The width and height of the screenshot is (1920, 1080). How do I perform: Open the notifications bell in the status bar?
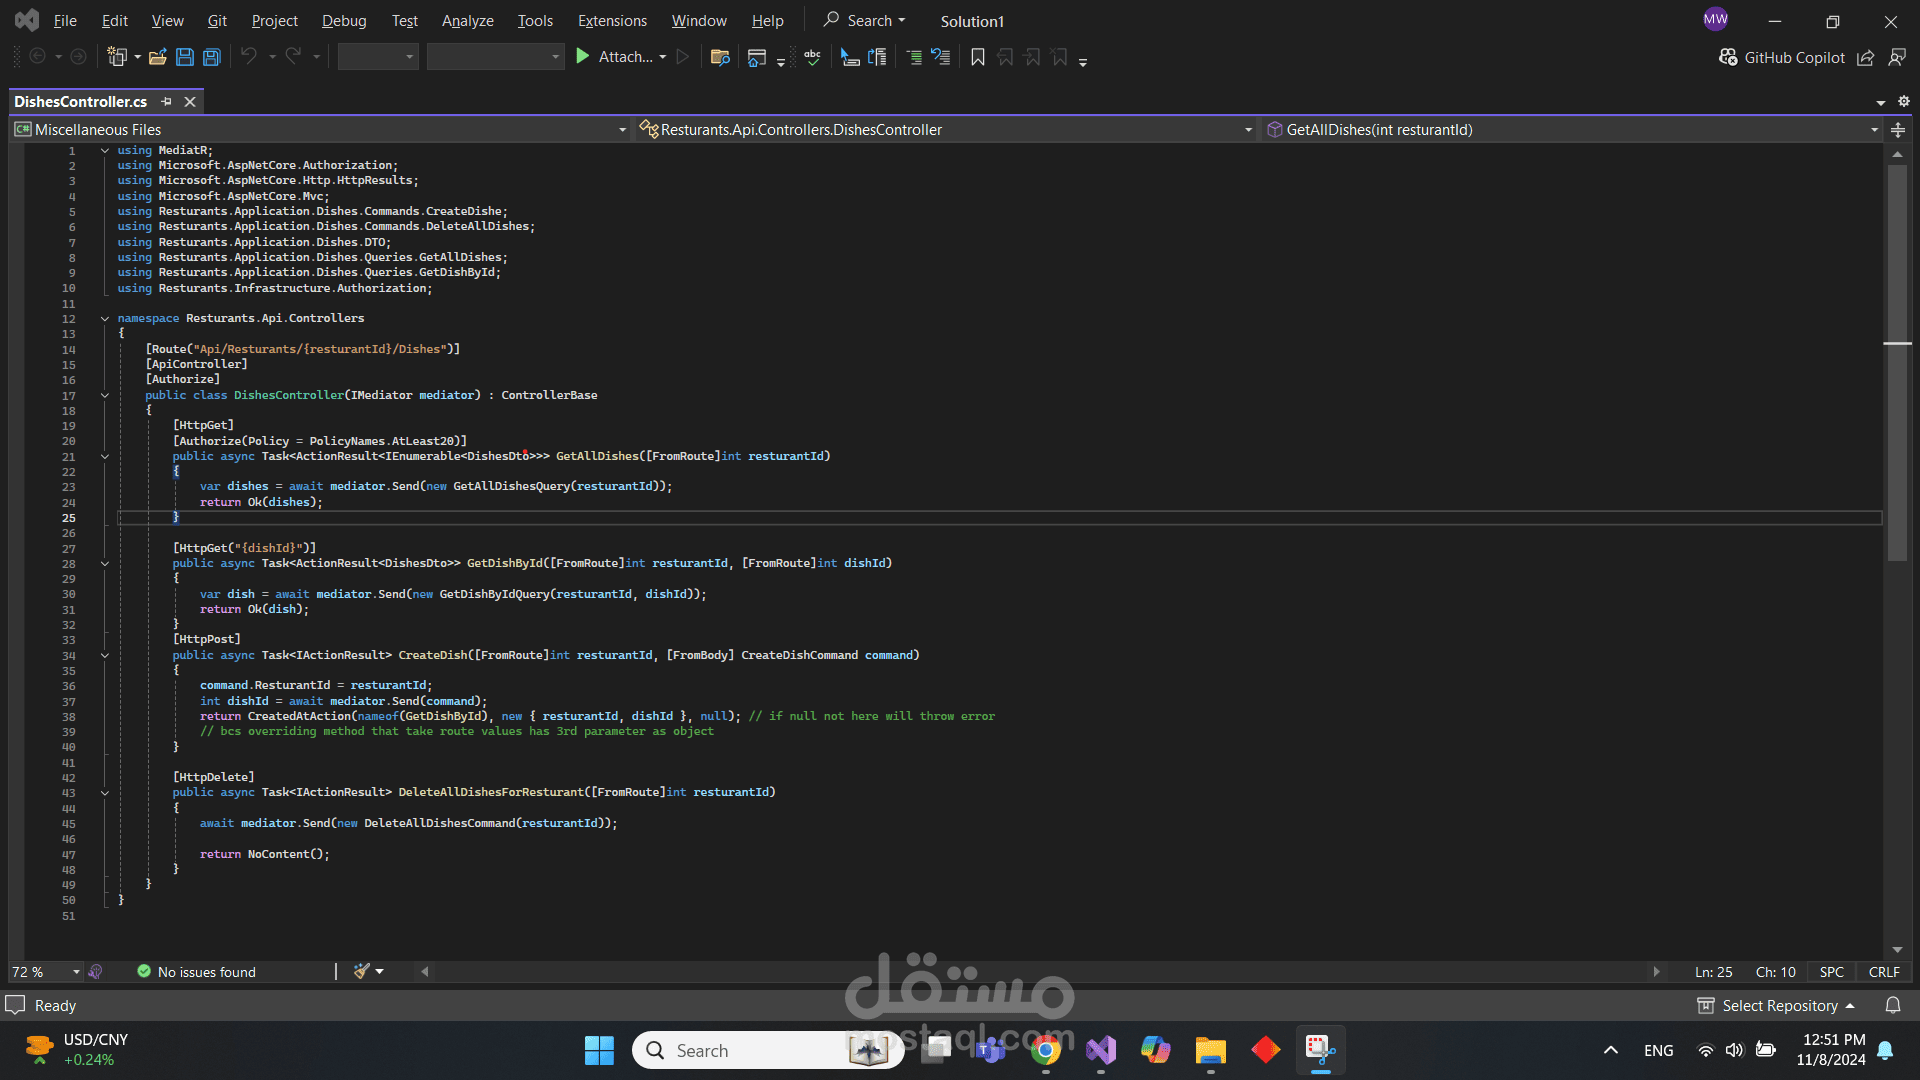[1893, 1005]
